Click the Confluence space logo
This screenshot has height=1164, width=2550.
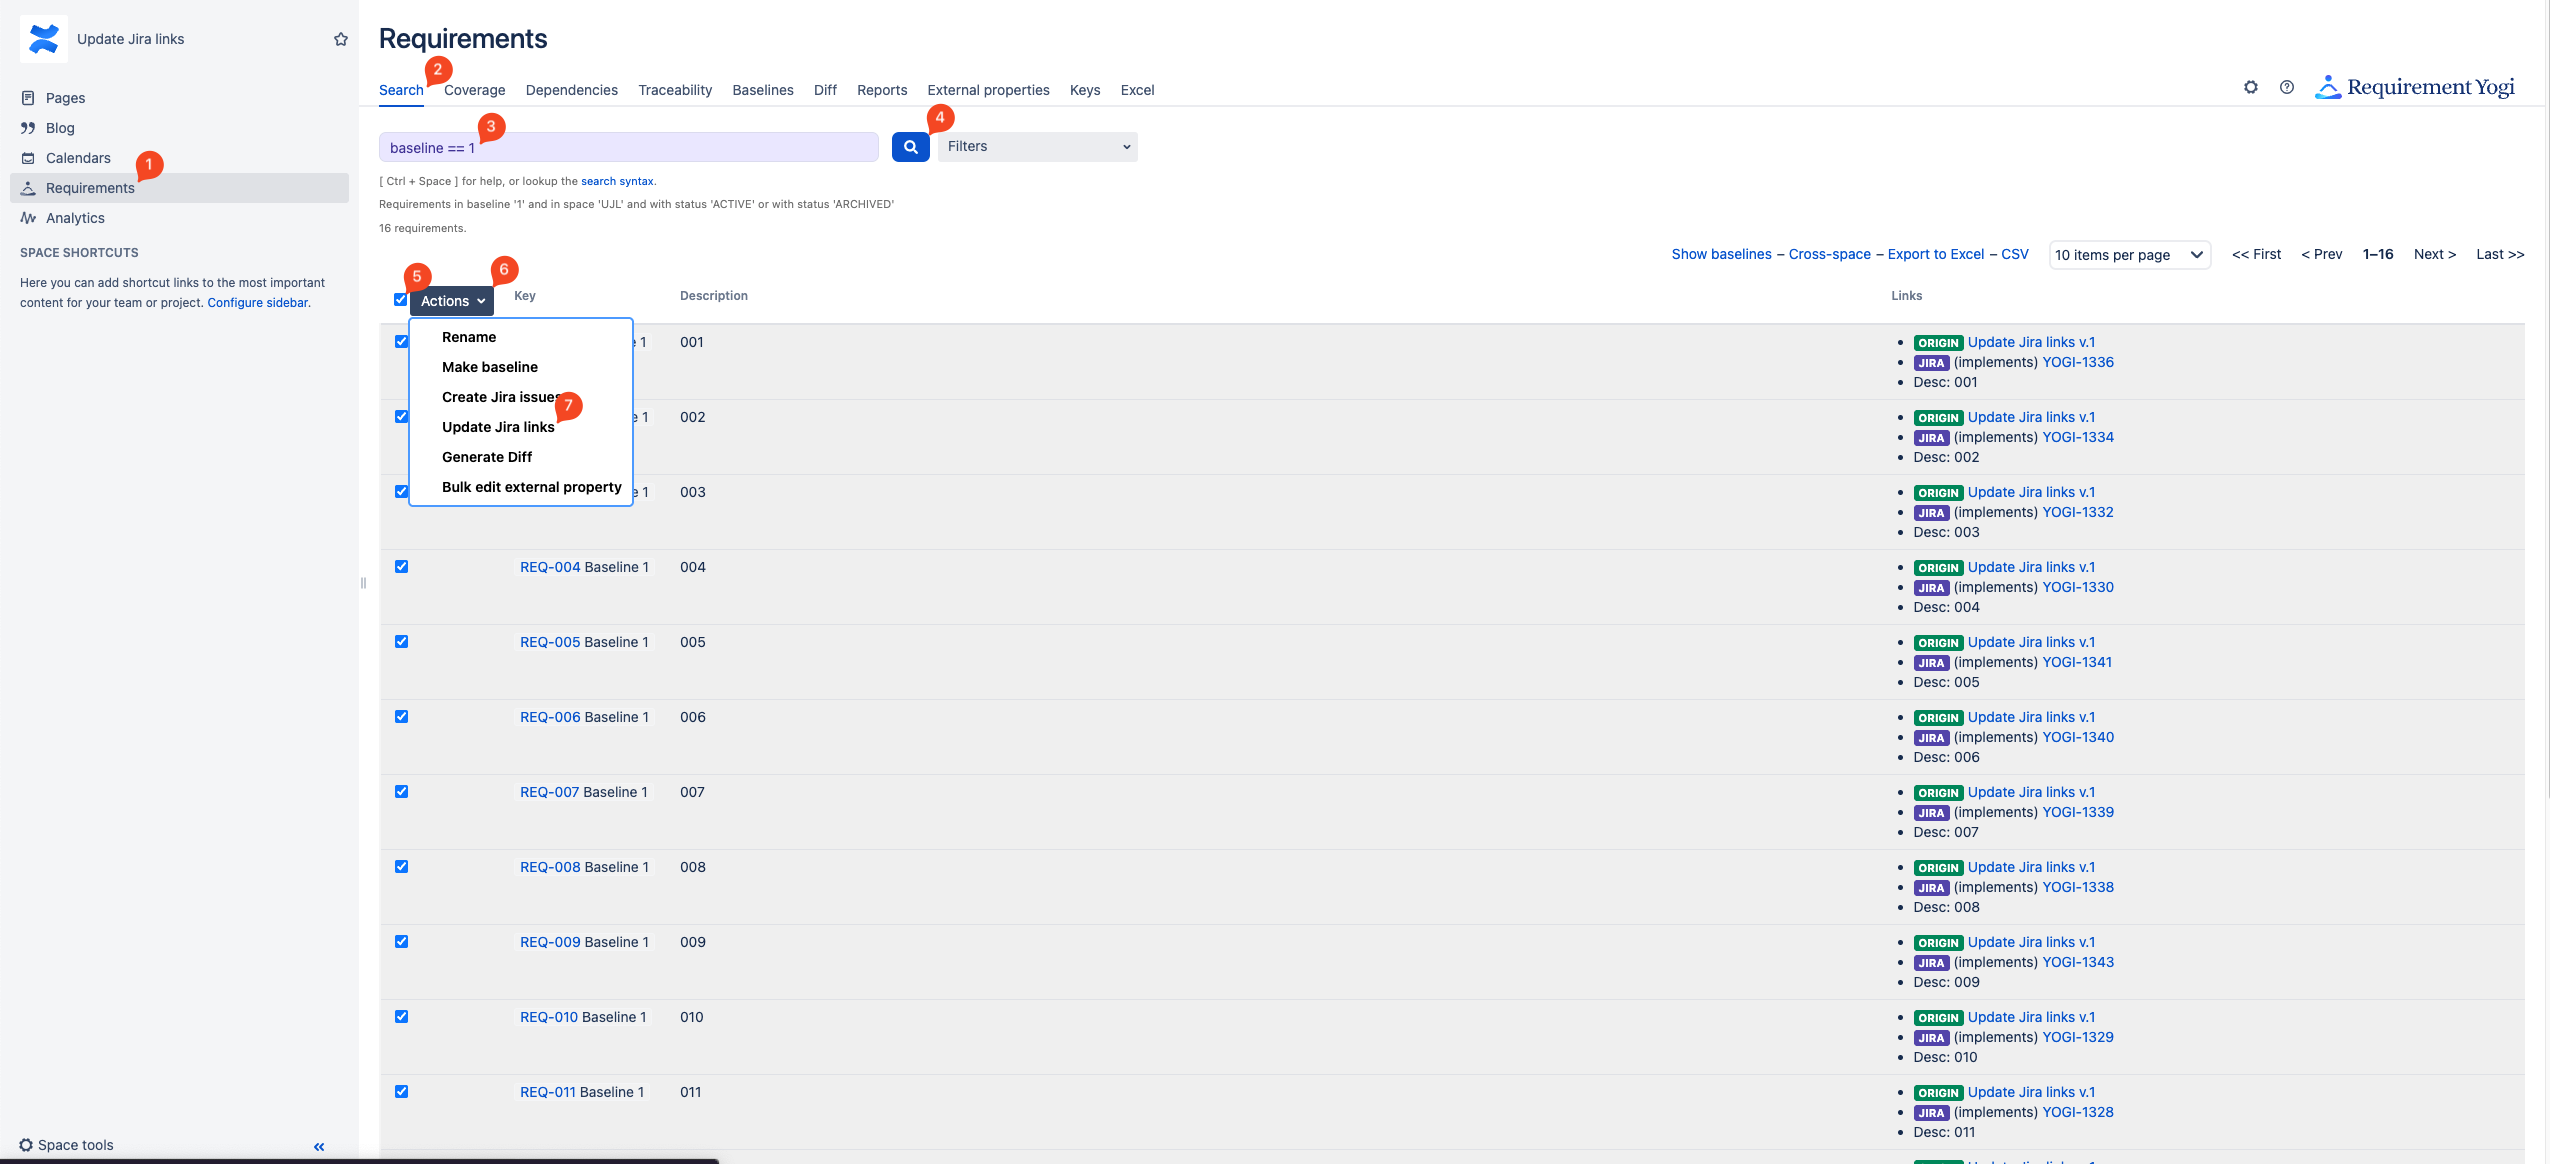click(x=44, y=39)
